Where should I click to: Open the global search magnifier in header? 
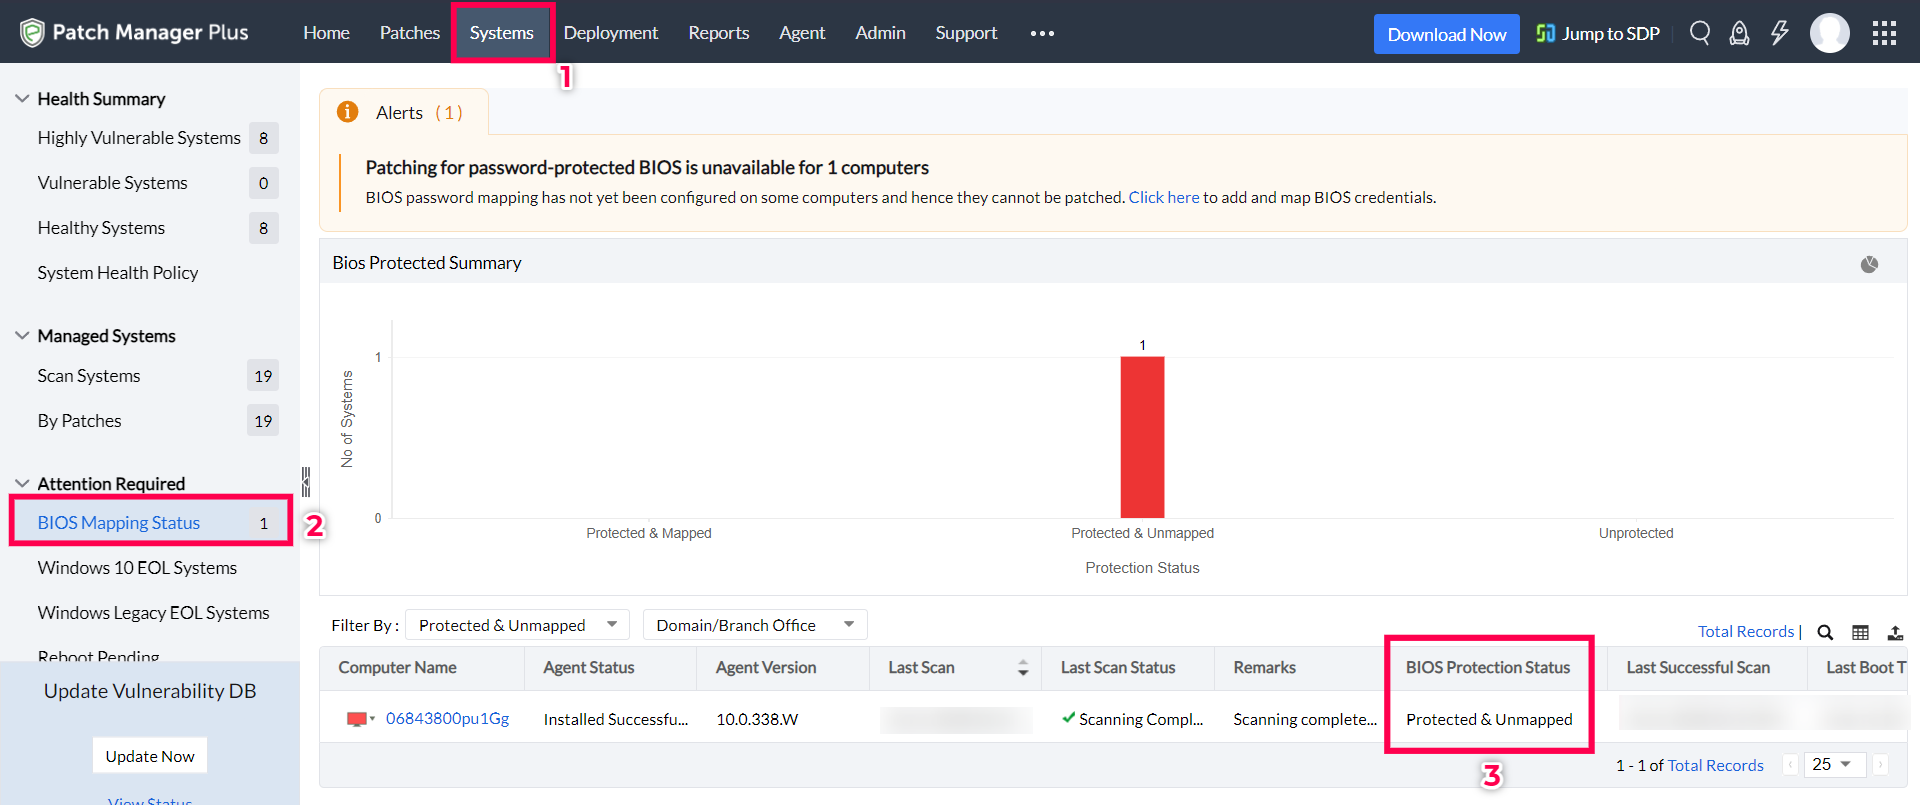[x=1699, y=33]
